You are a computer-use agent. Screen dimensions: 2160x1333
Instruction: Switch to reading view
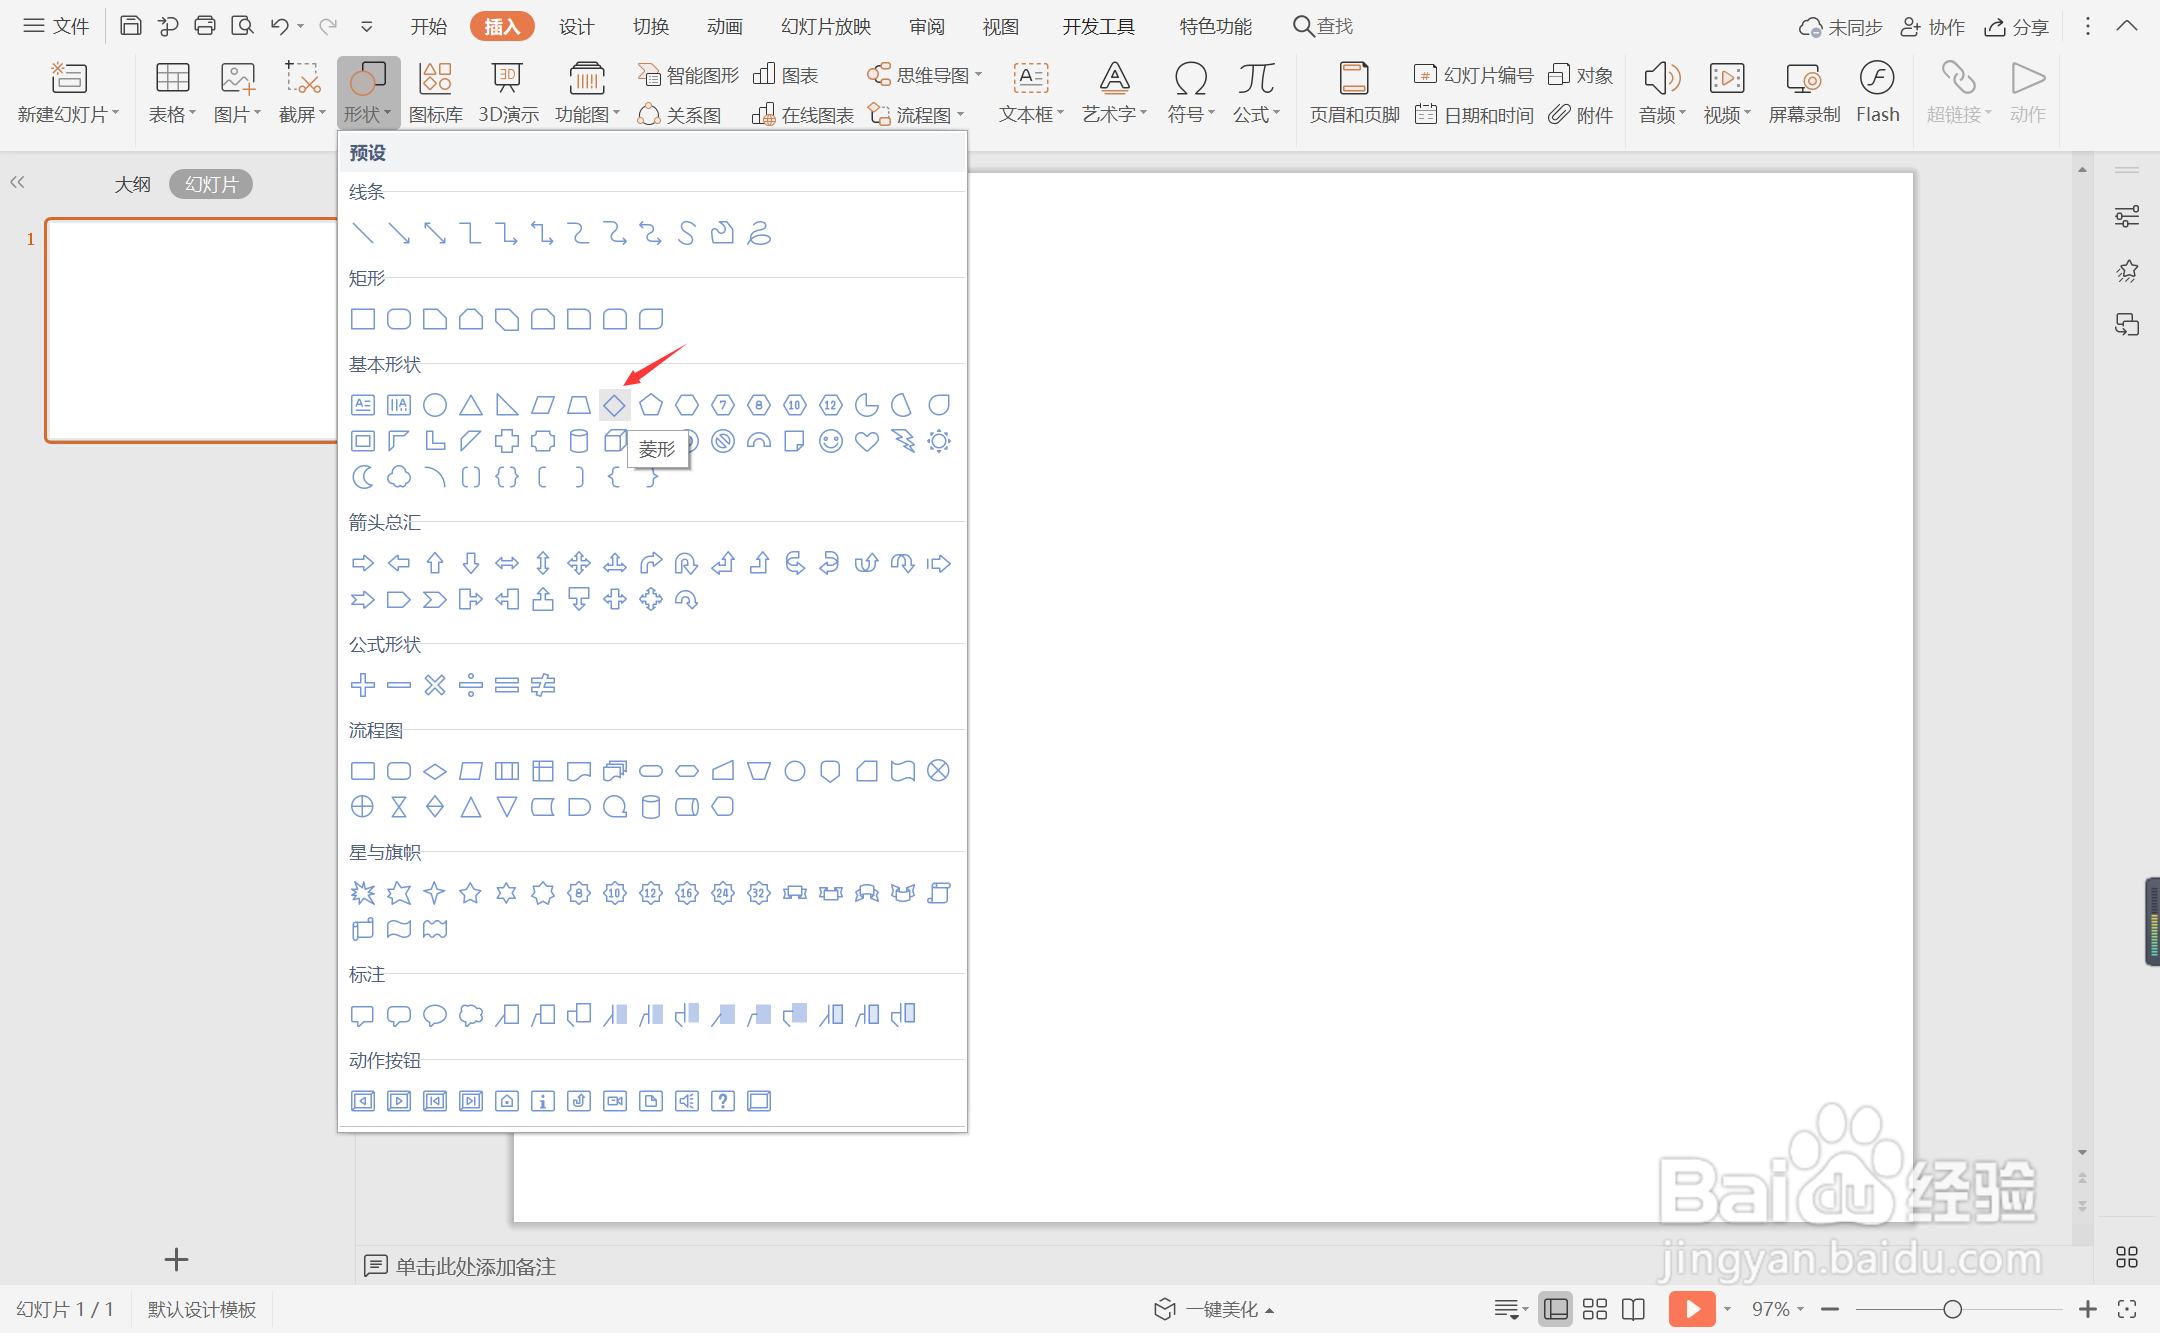[x=1633, y=1309]
